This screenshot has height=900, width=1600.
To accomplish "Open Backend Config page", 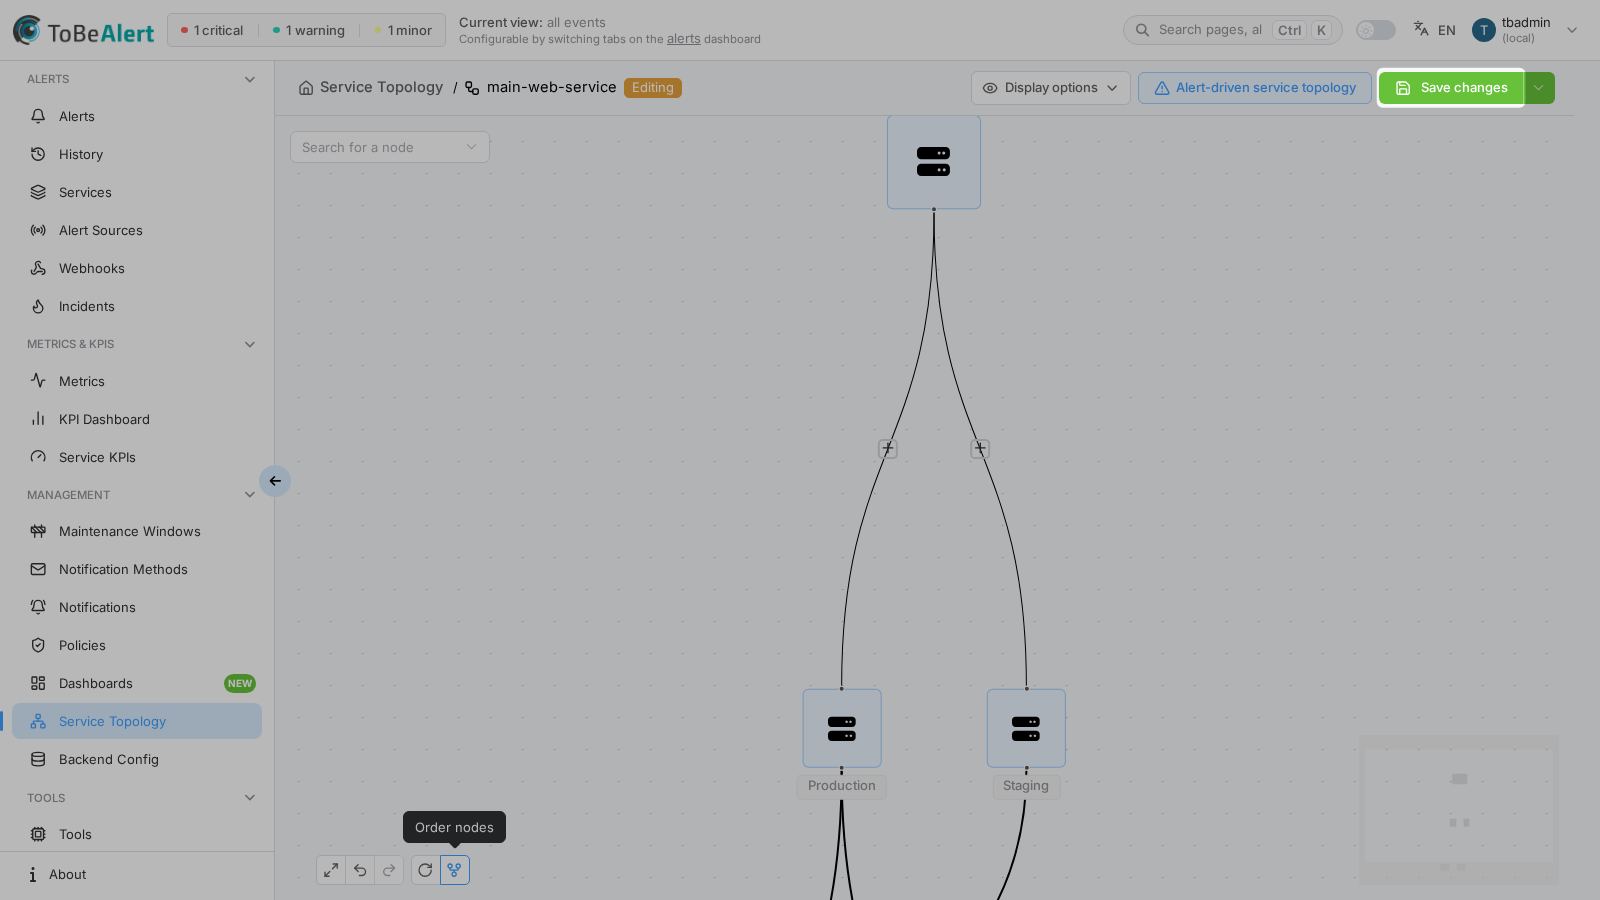I will pyautogui.click(x=137, y=760).
